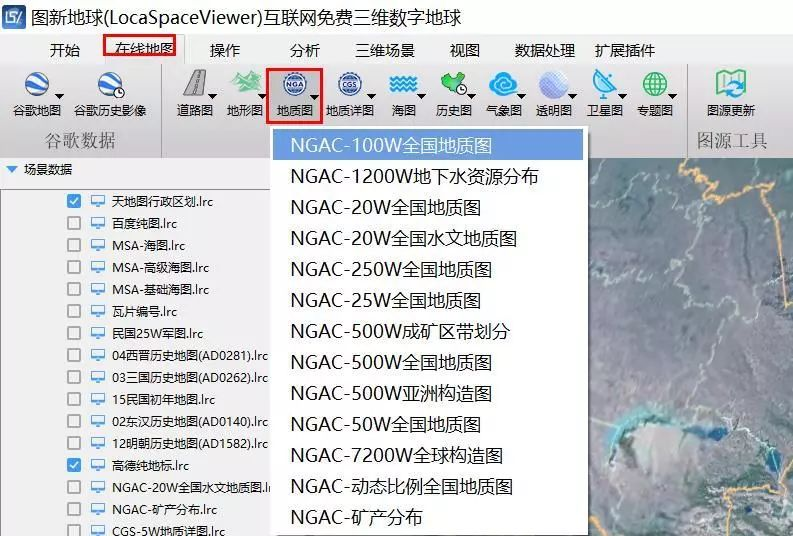The image size is (793, 536).
Task: Open the 数据处理 ribbon tab
Action: pyautogui.click(x=545, y=50)
